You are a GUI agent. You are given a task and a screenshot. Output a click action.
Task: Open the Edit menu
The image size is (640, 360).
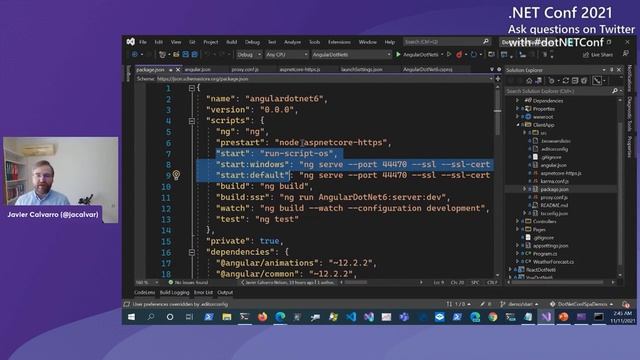pyautogui.click(x=158, y=42)
